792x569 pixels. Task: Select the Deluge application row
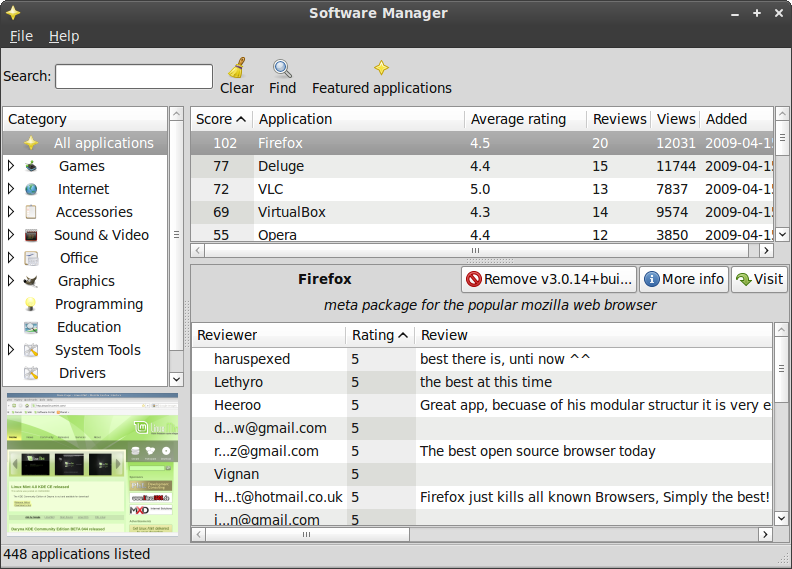(x=481, y=166)
